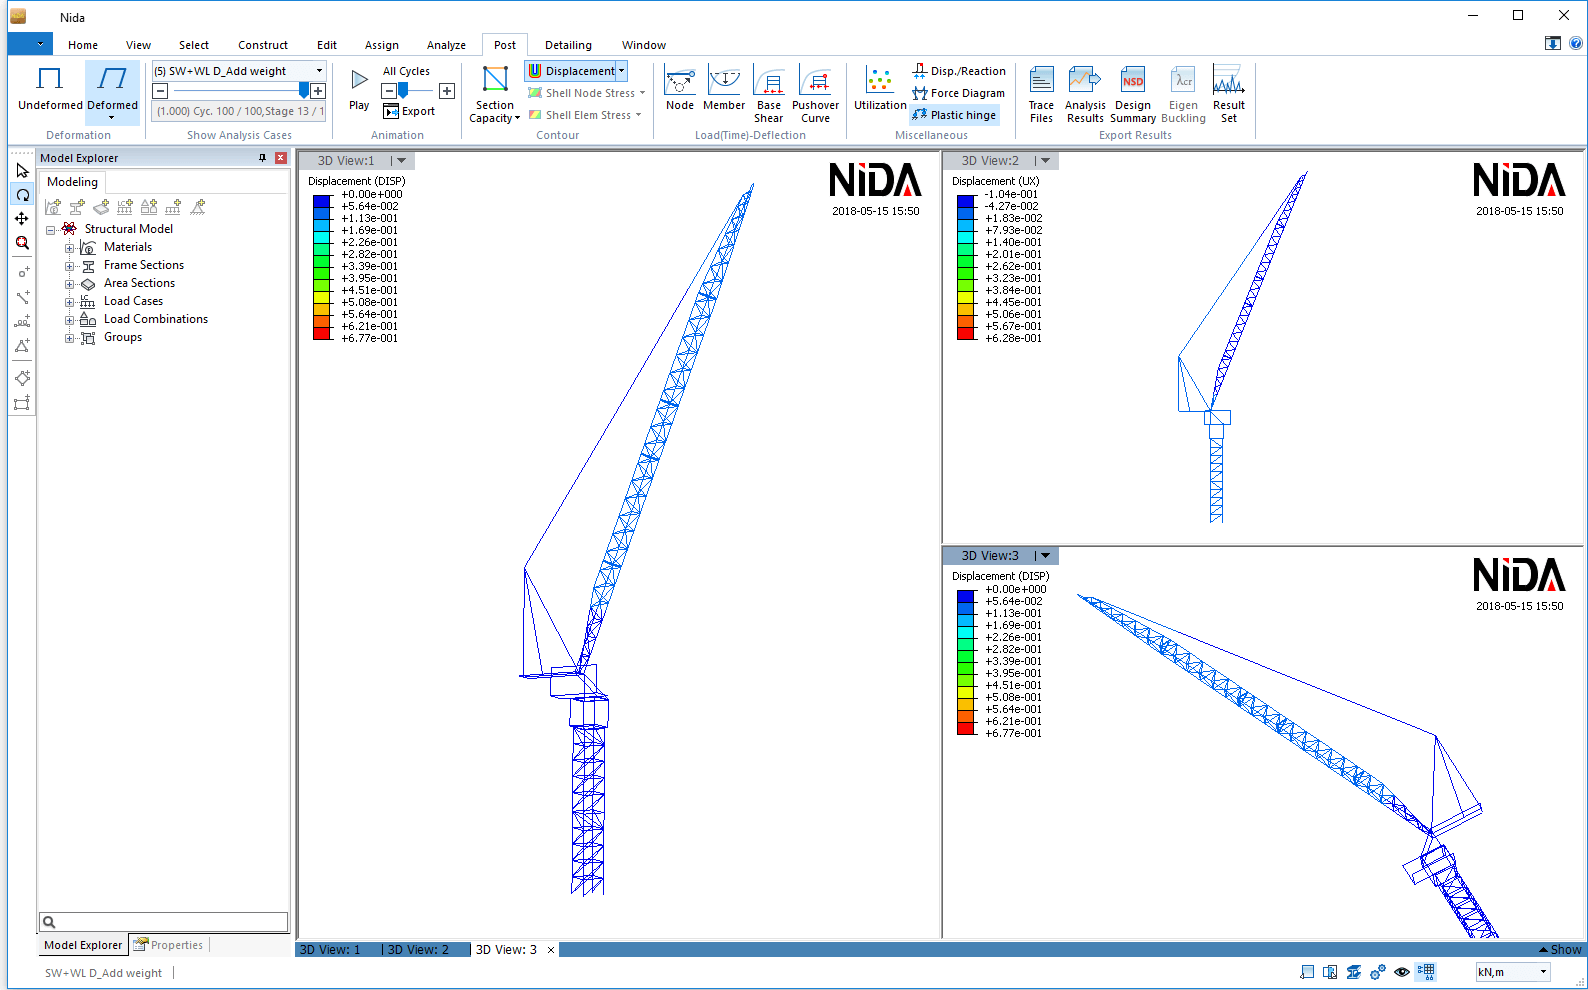1588x990 pixels.
Task: Click the gears settings icon in status bar
Action: (x=1378, y=972)
